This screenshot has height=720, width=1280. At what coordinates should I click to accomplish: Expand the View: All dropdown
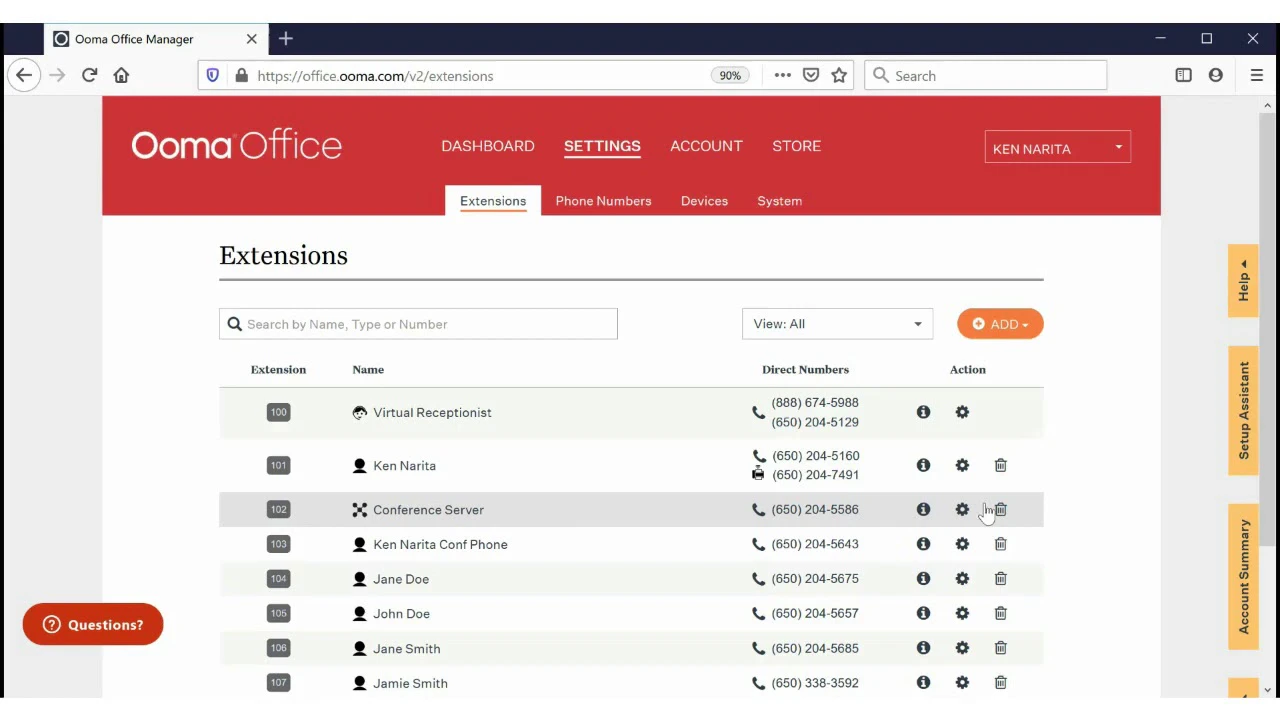pyautogui.click(x=837, y=324)
